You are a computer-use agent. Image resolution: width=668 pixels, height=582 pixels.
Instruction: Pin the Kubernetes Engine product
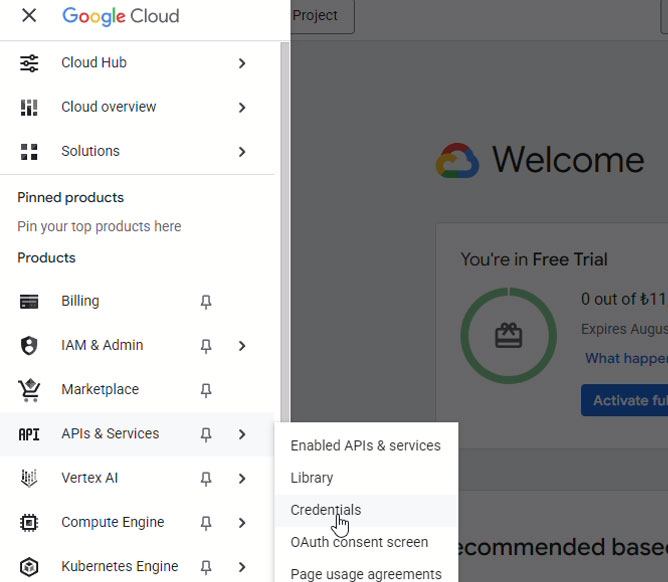[206, 567]
